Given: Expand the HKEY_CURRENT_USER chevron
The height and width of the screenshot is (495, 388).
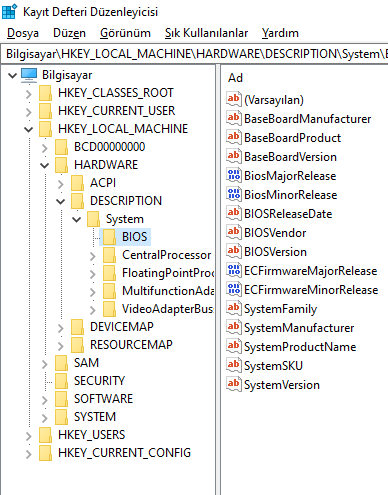Looking at the screenshot, I should point(29,112).
